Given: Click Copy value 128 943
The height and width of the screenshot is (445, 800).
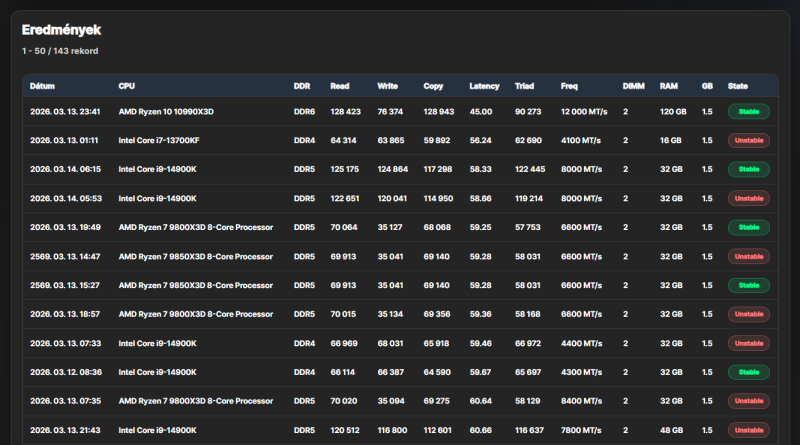Looking at the screenshot, I should 438,111.
